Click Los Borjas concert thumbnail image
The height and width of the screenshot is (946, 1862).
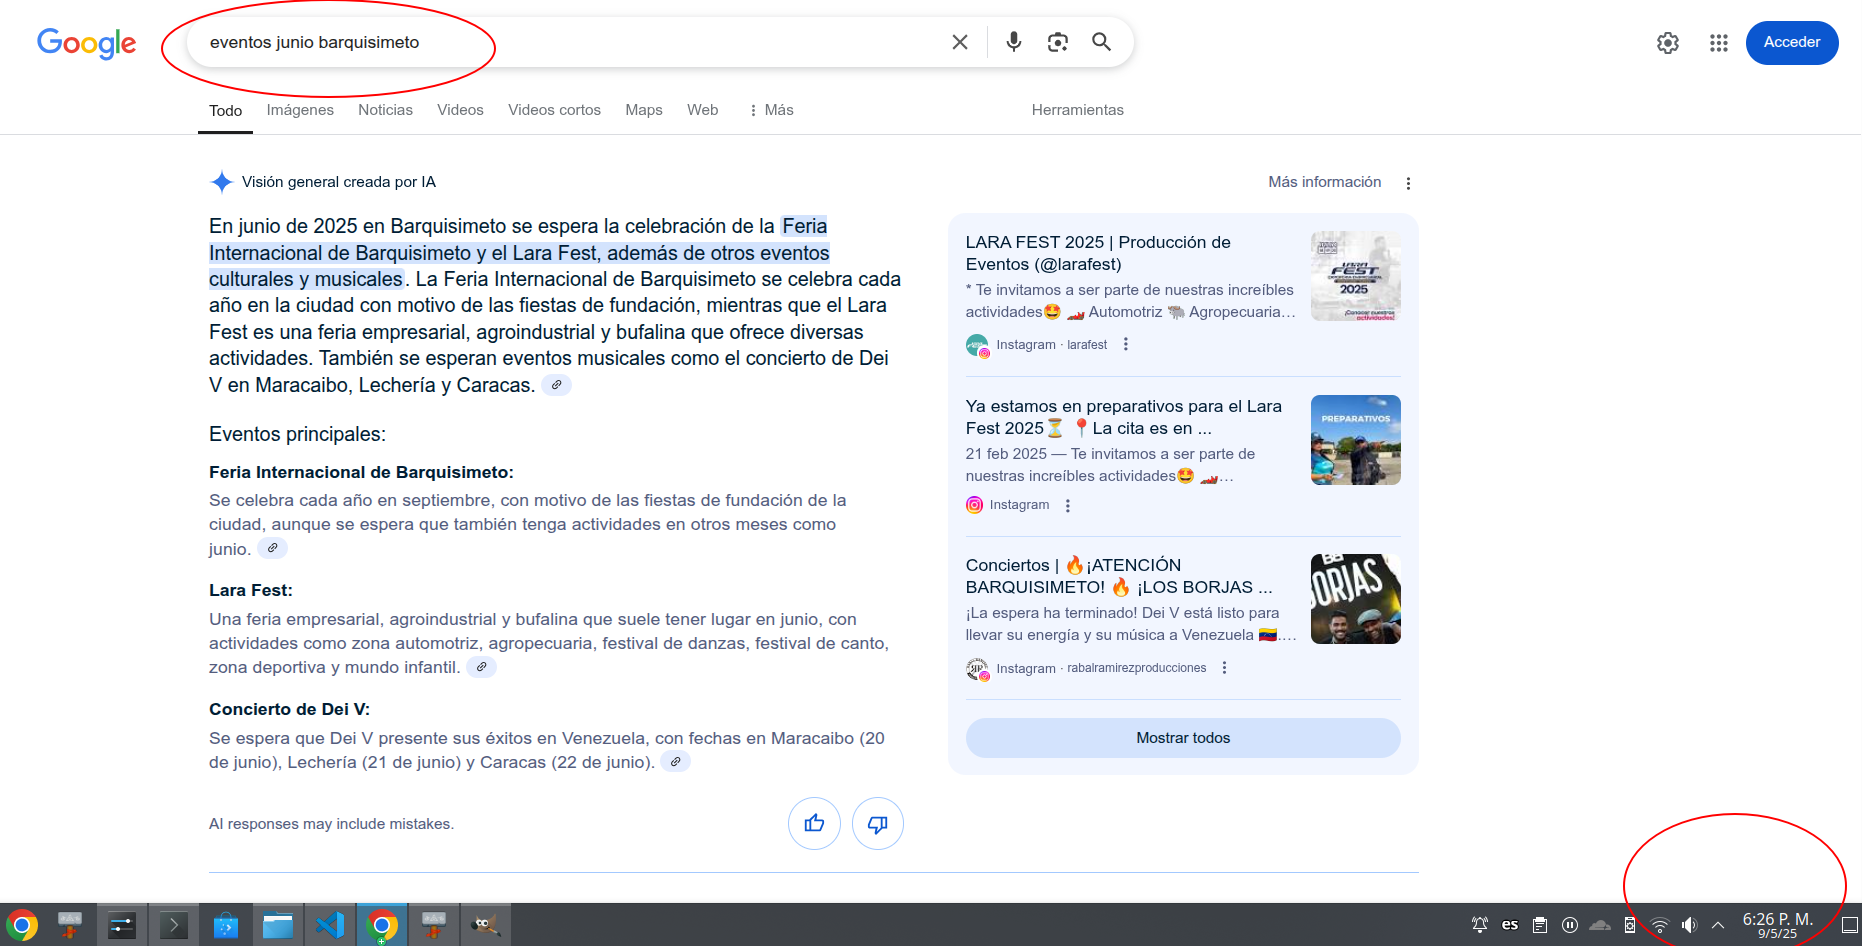[1355, 599]
